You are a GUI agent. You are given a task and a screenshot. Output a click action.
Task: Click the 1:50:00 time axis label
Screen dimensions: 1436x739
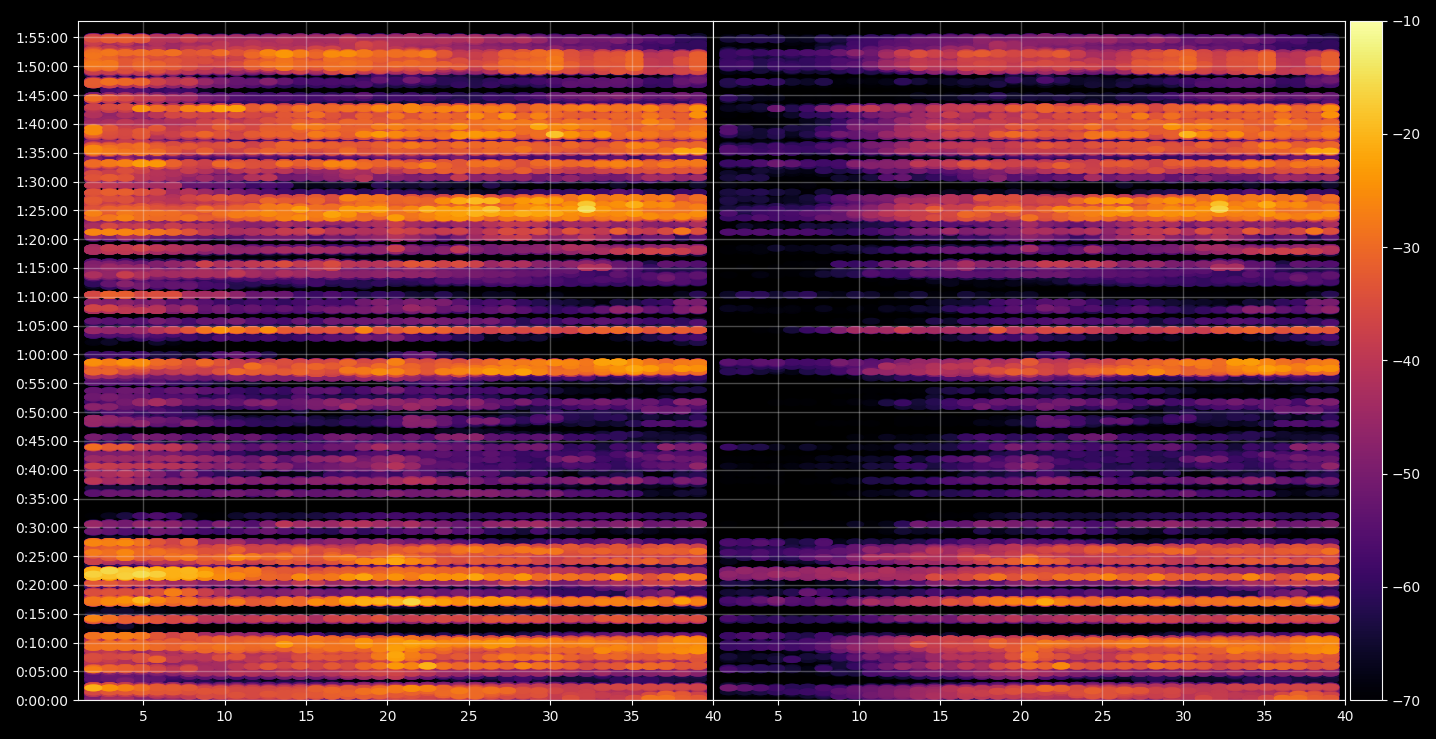click(42, 67)
